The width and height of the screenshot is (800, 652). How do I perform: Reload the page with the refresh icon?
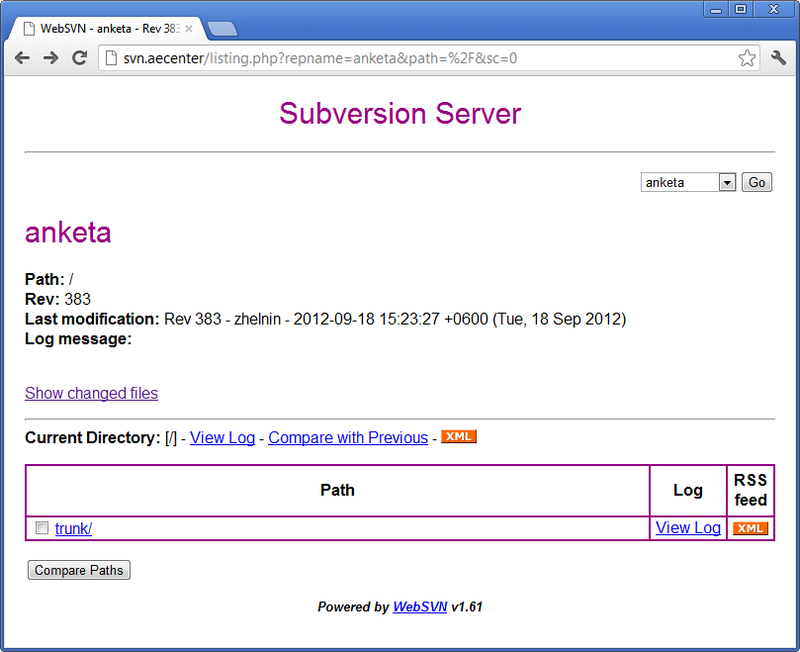[79, 58]
